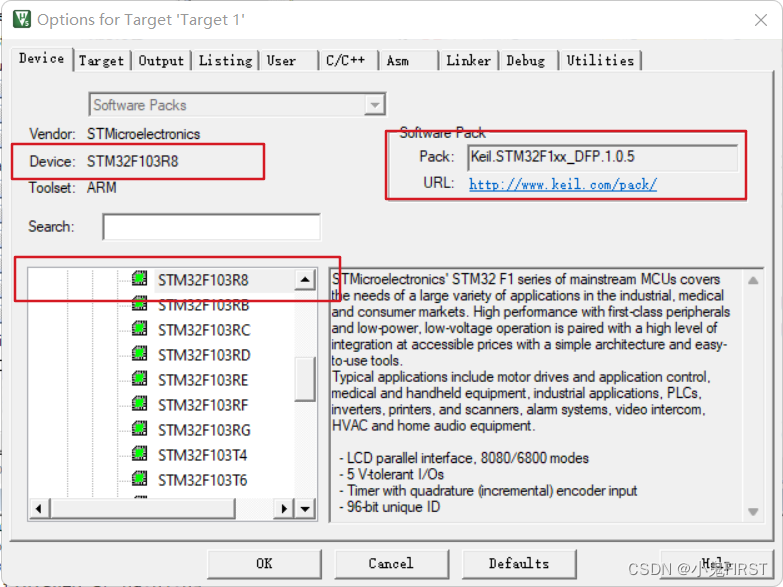Click the chip icon beside STM32F103RE
The image size is (783, 587).
(x=140, y=378)
